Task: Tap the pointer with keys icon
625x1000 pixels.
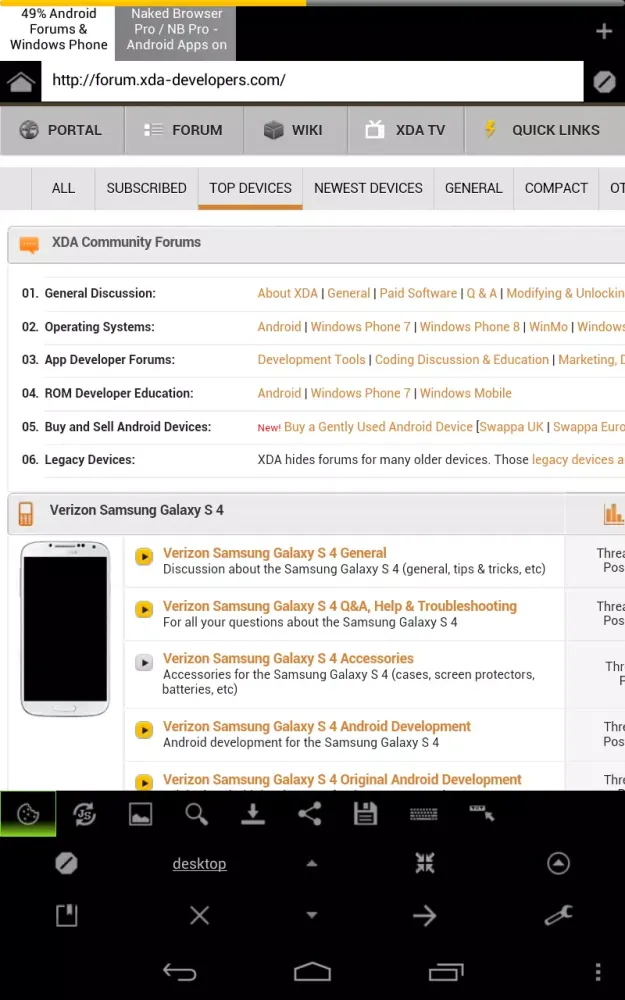Action: point(482,812)
